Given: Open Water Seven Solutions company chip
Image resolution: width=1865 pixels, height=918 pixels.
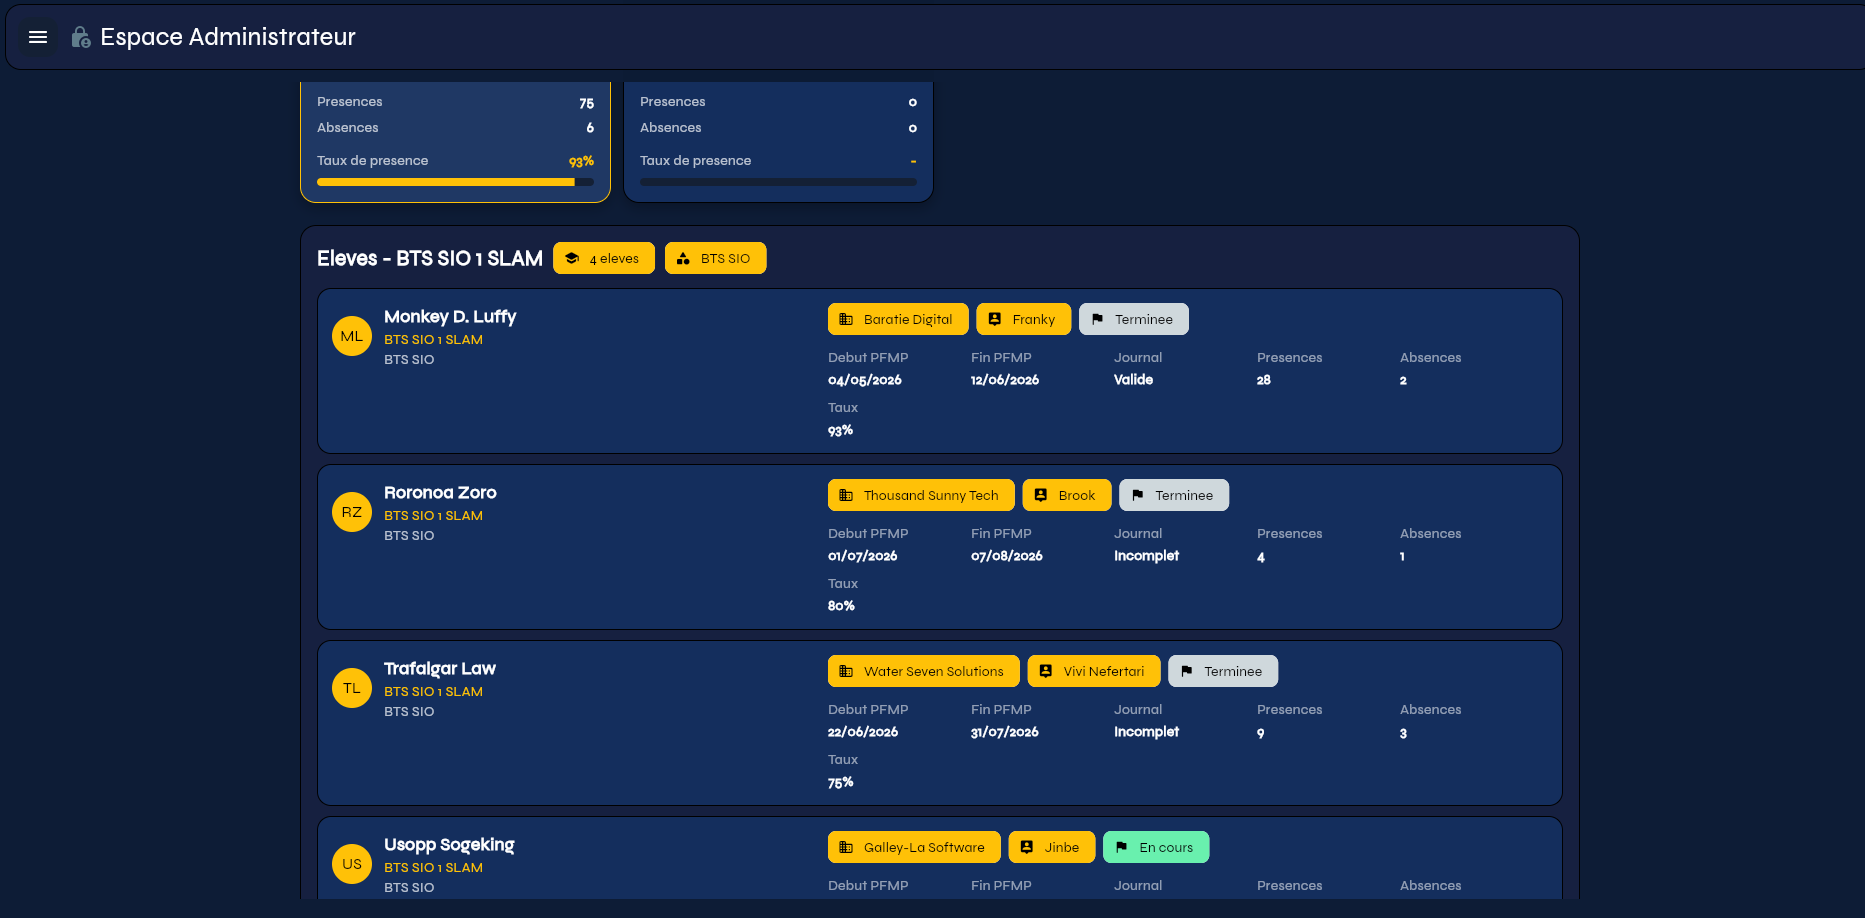Looking at the screenshot, I should (x=924, y=671).
